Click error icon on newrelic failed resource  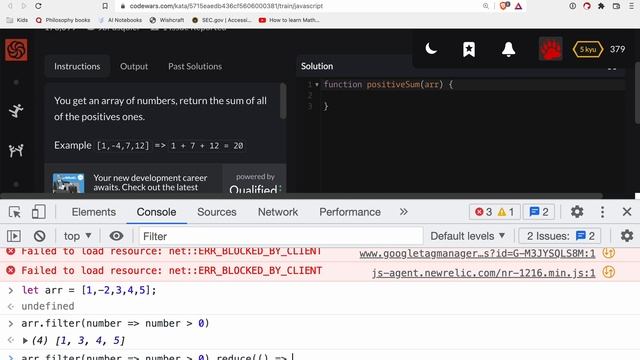[x=11, y=270]
